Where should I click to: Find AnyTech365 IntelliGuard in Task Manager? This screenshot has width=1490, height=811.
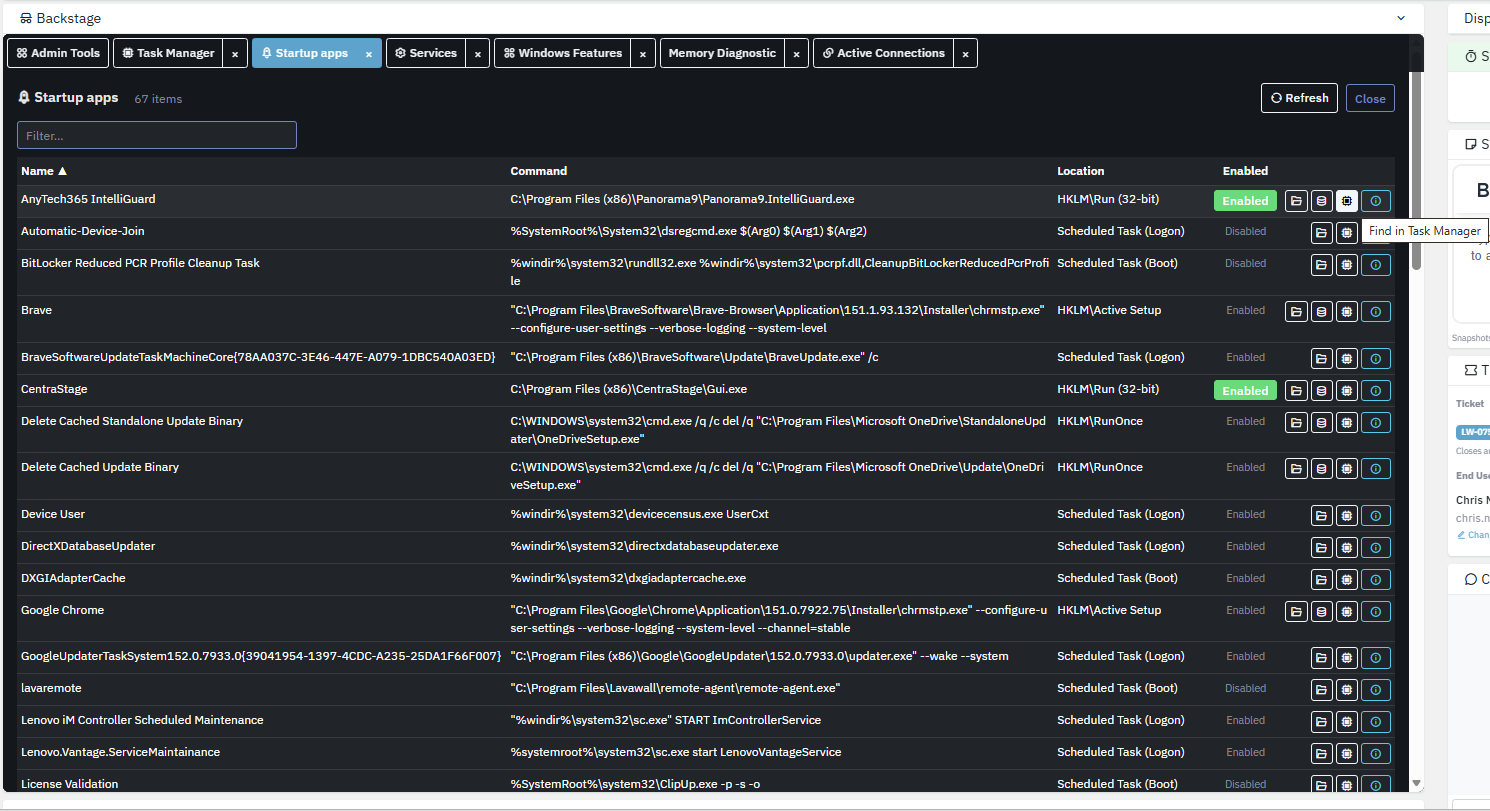click(x=1347, y=201)
